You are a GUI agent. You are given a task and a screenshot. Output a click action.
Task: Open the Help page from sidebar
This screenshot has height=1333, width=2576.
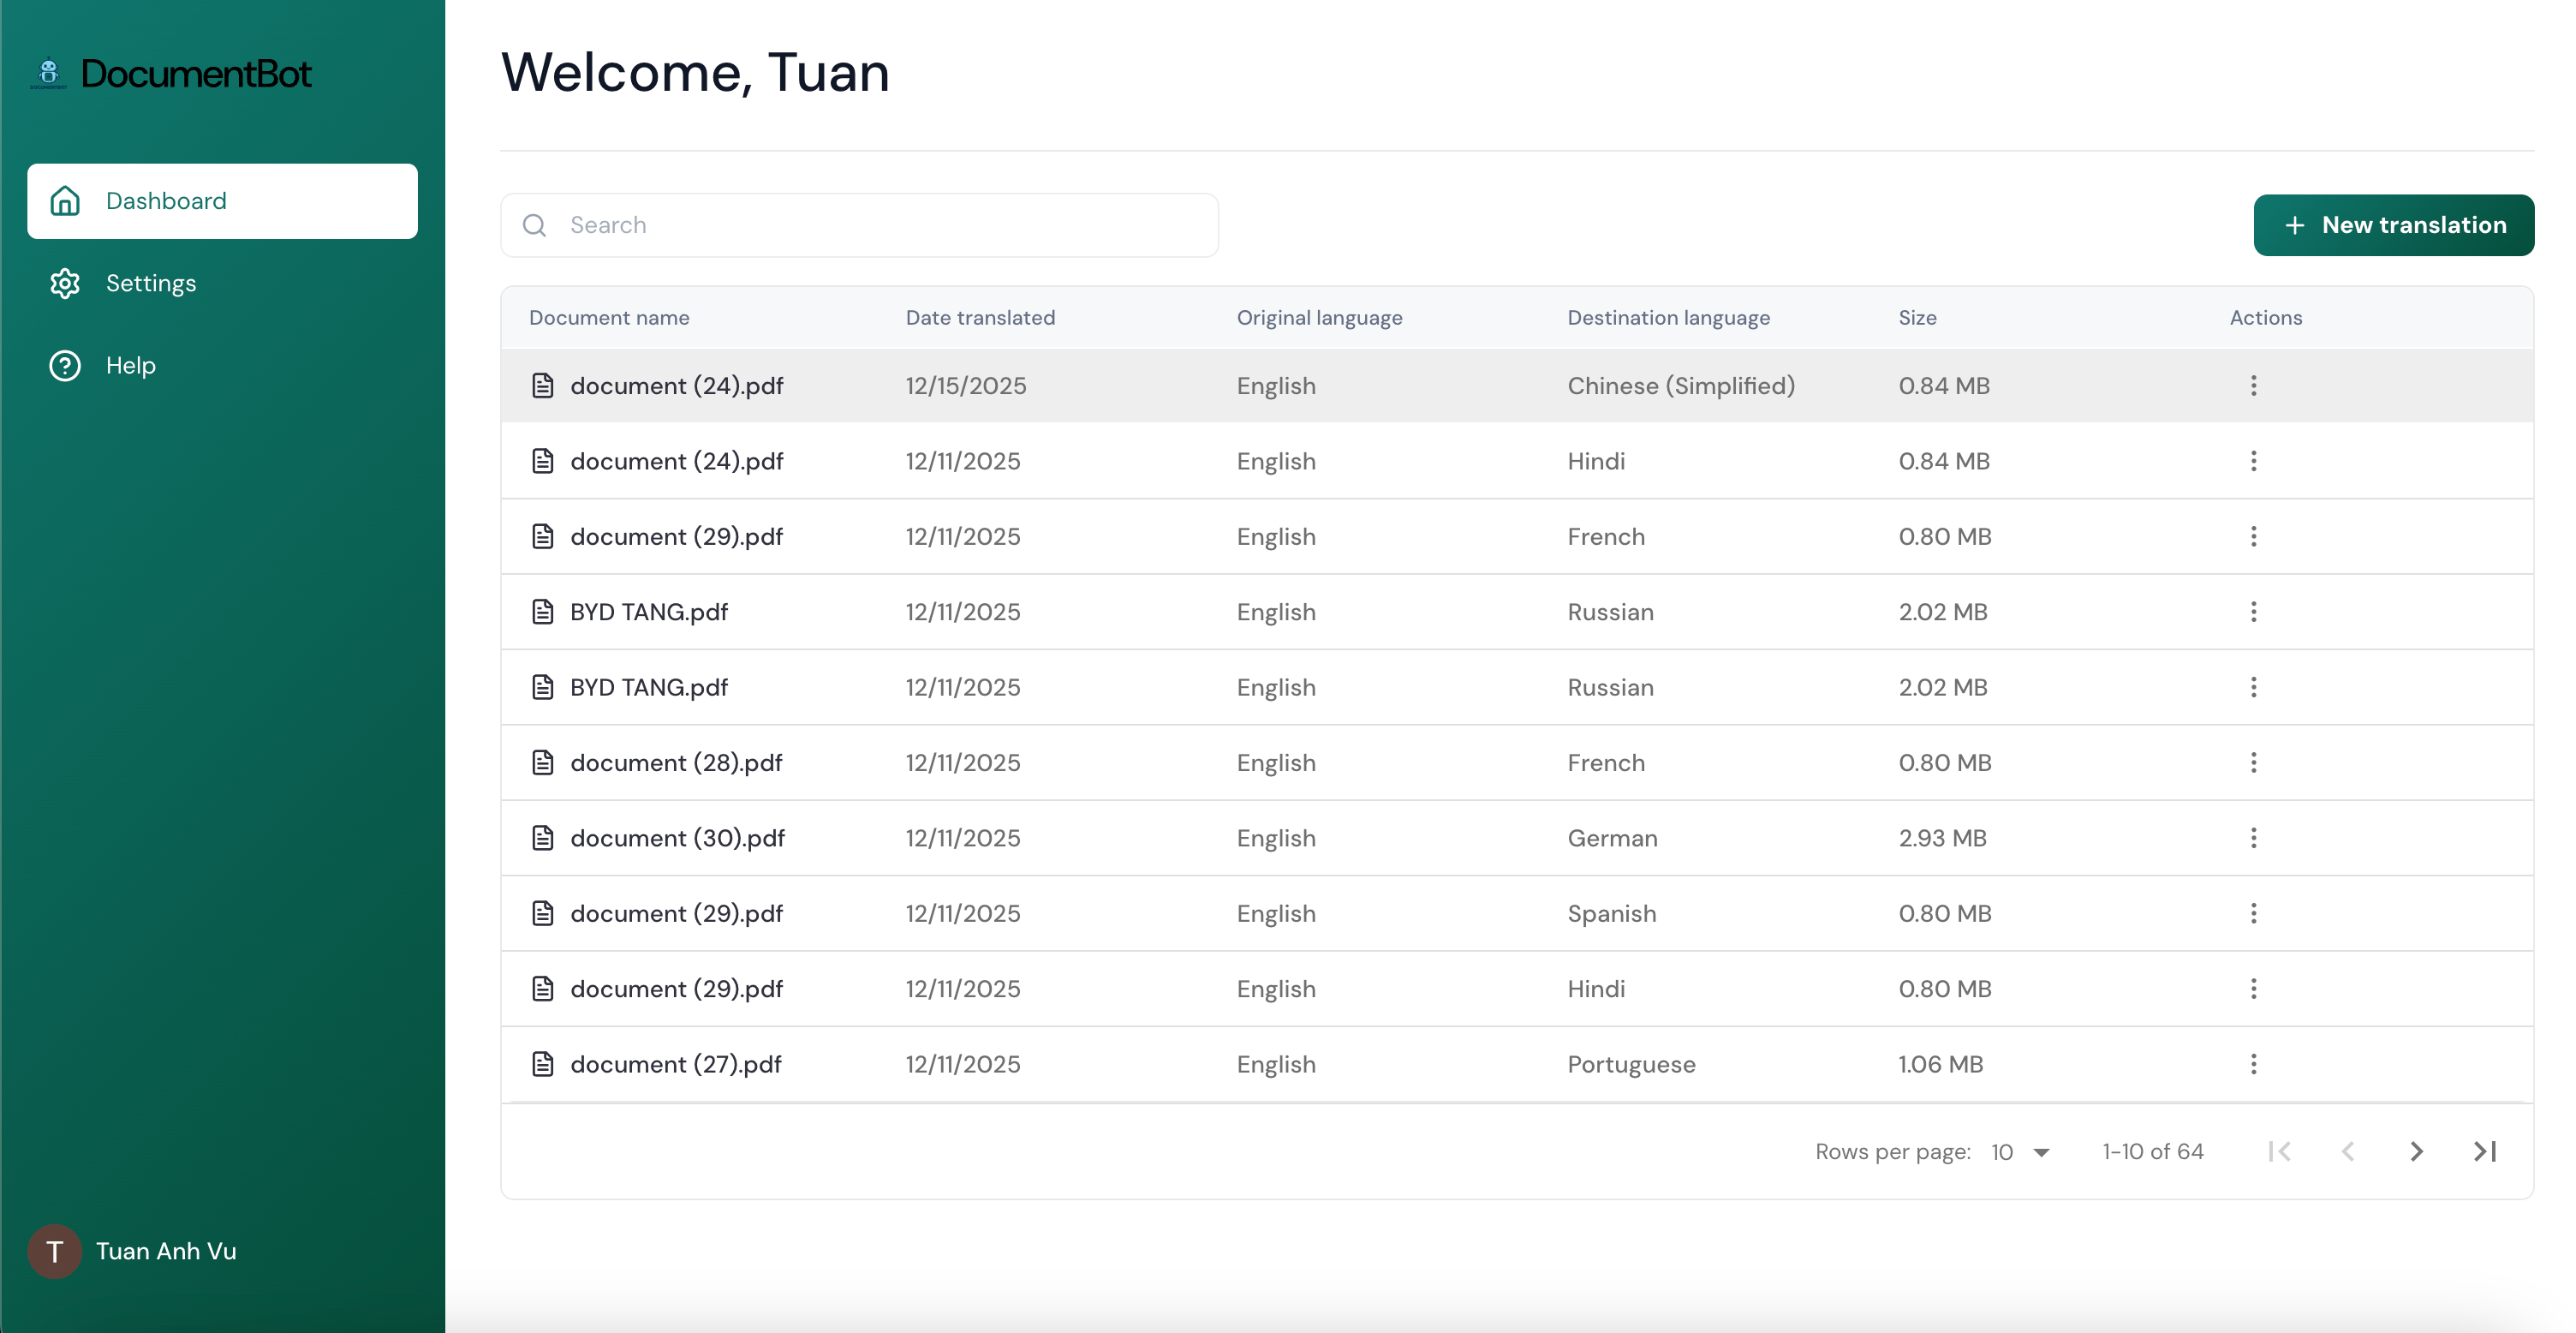point(130,366)
